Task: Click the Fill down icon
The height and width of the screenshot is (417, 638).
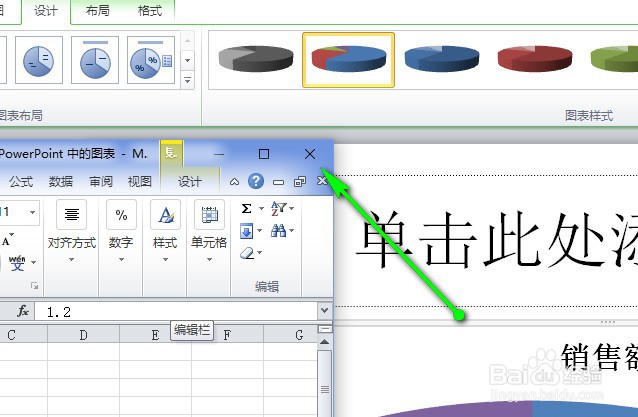Action: tap(247, 231)
